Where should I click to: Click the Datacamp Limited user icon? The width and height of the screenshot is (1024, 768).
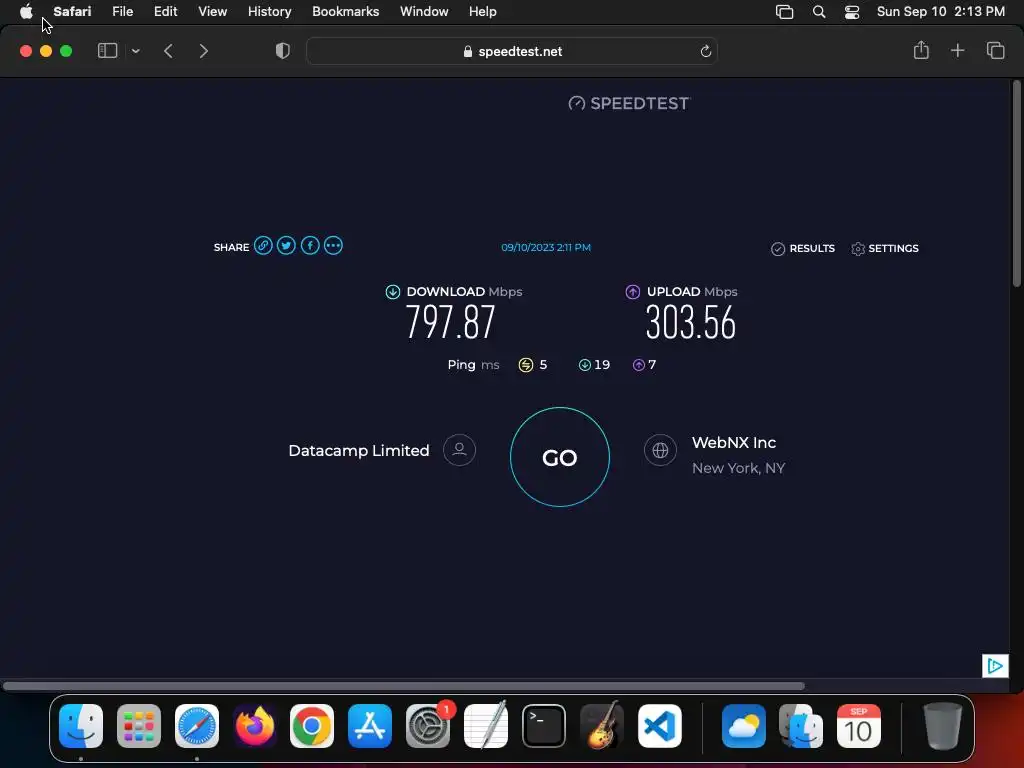459,450
